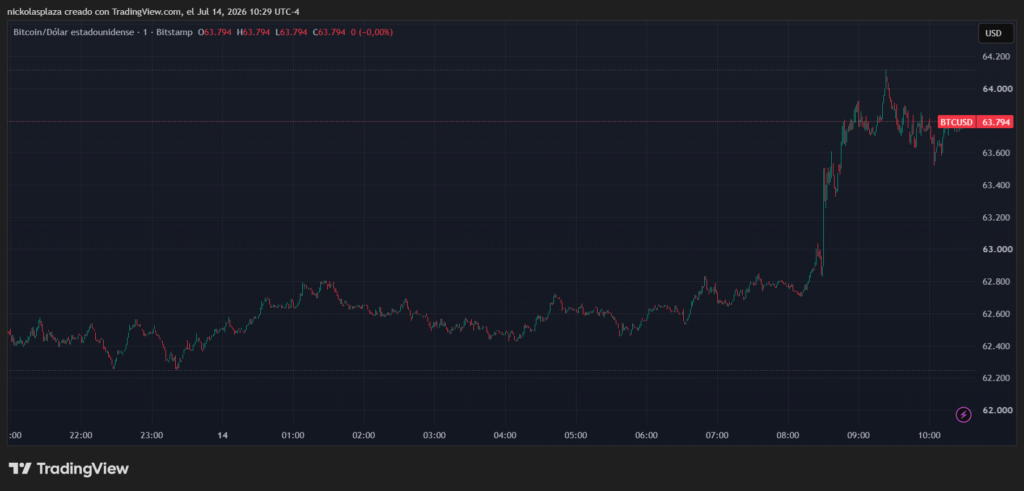Click the 10:00 time axis label
1024x491 pixels.
pos(929,436)
